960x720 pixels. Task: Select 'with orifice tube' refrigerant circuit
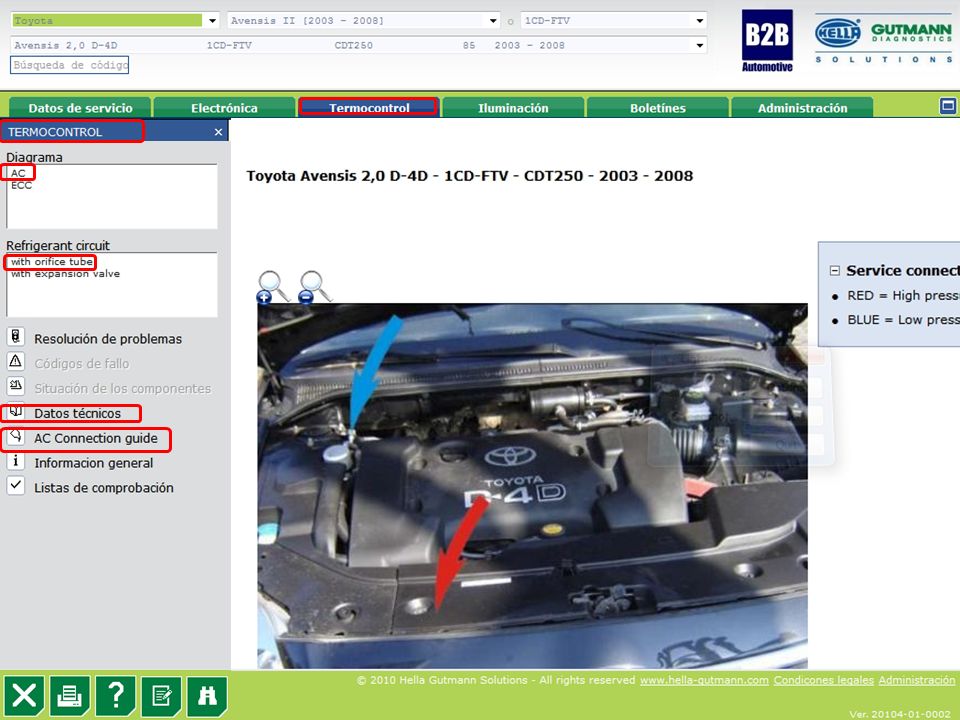[51, 261]
